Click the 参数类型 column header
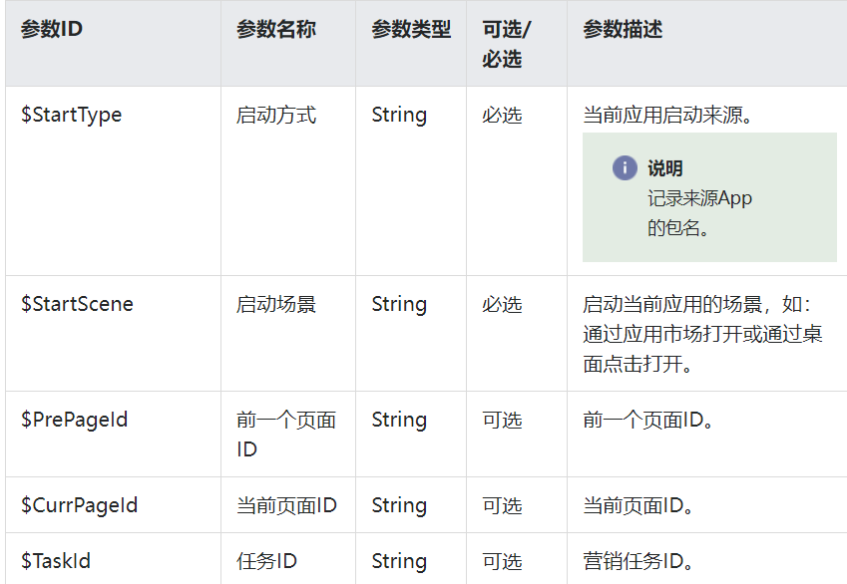This screenshot has width=847, height=584. [411, 29]
